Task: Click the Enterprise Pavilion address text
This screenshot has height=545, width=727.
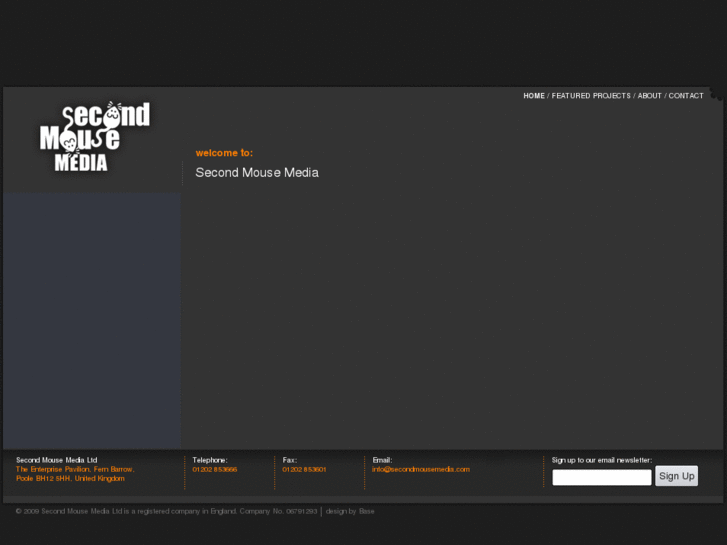Action: pyautogui.click(x=75, y=469)
